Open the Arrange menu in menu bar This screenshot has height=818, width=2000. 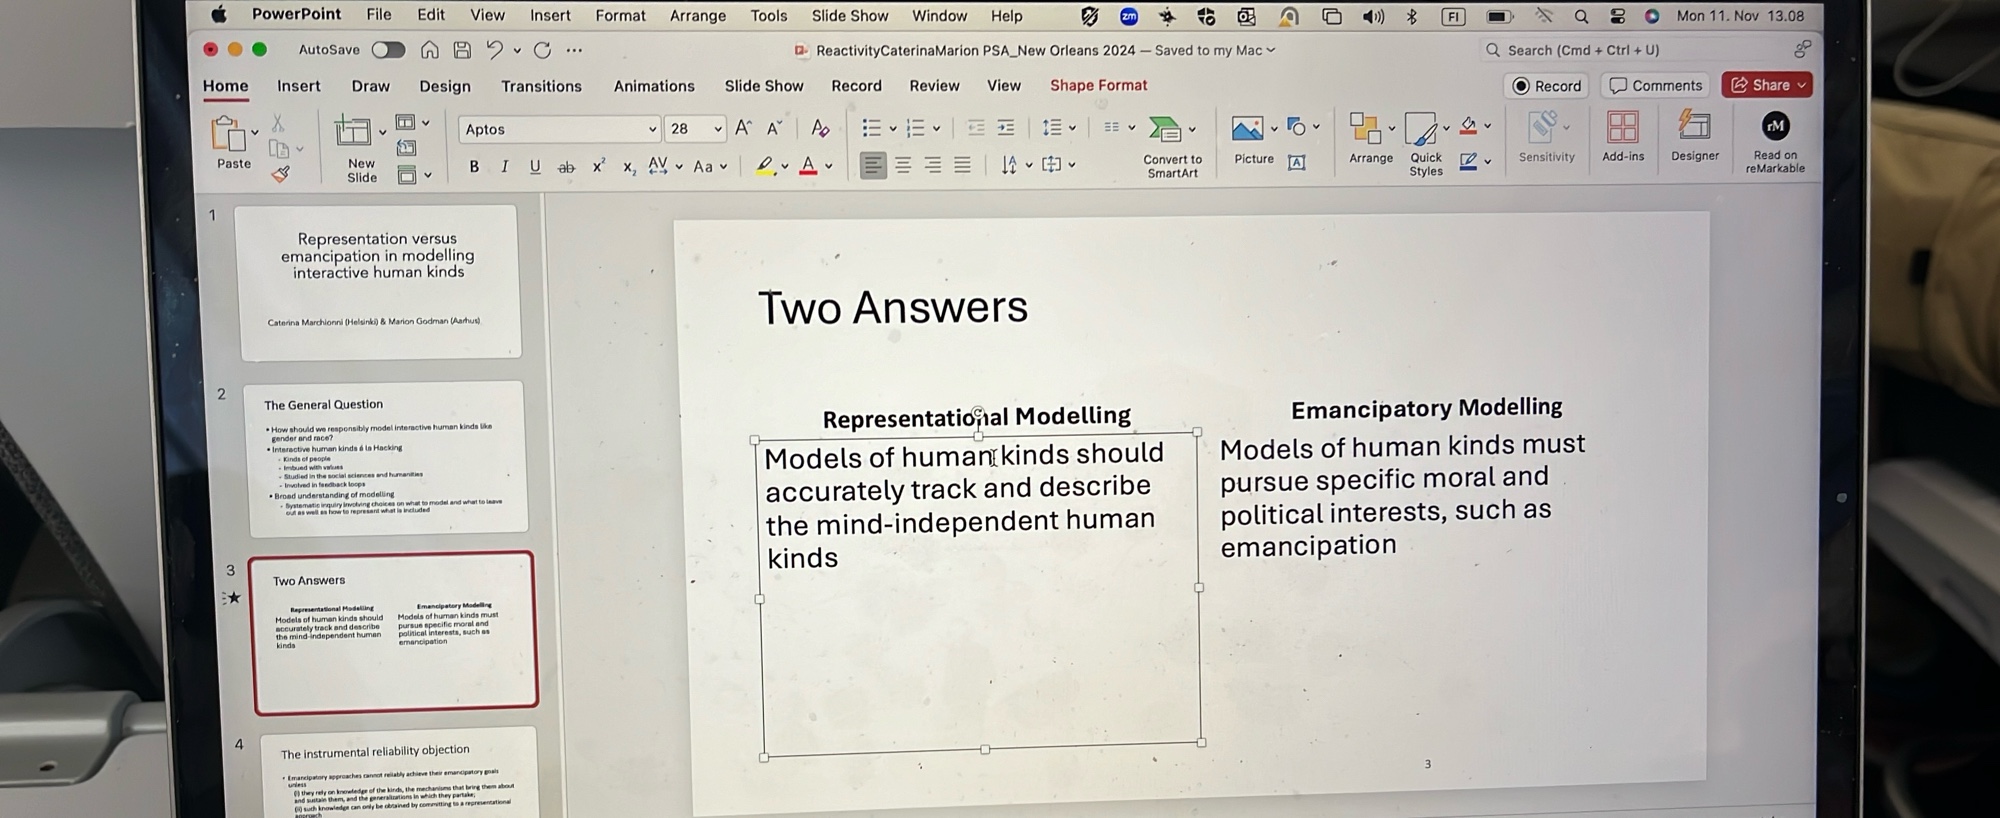(x=697, y=16)
